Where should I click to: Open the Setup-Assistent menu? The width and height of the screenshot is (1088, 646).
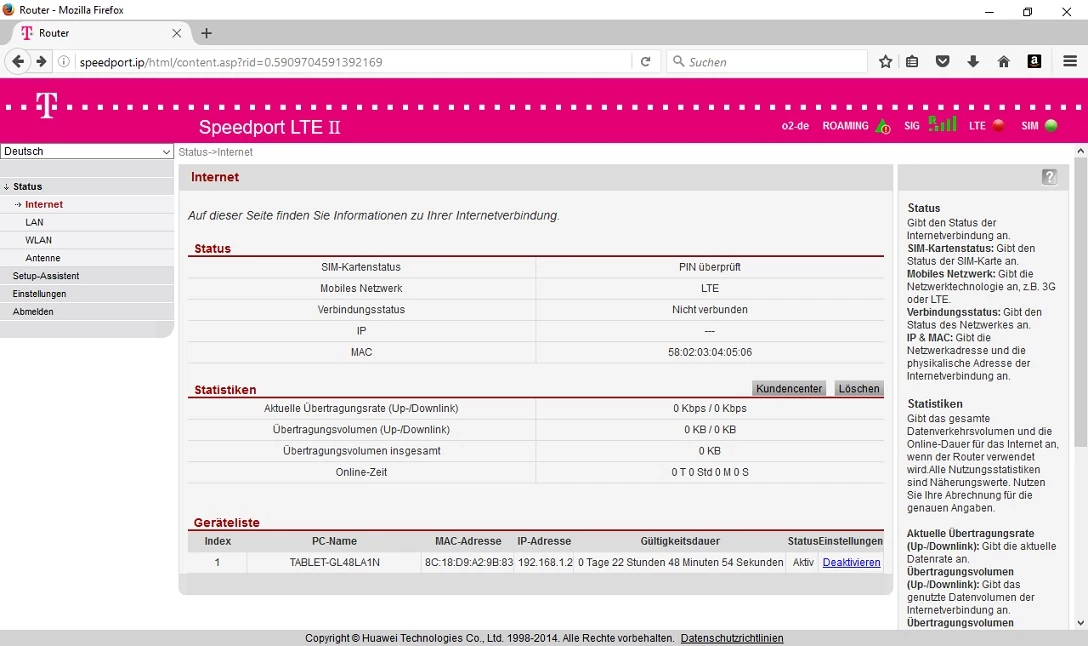click(x=46, y=276)
